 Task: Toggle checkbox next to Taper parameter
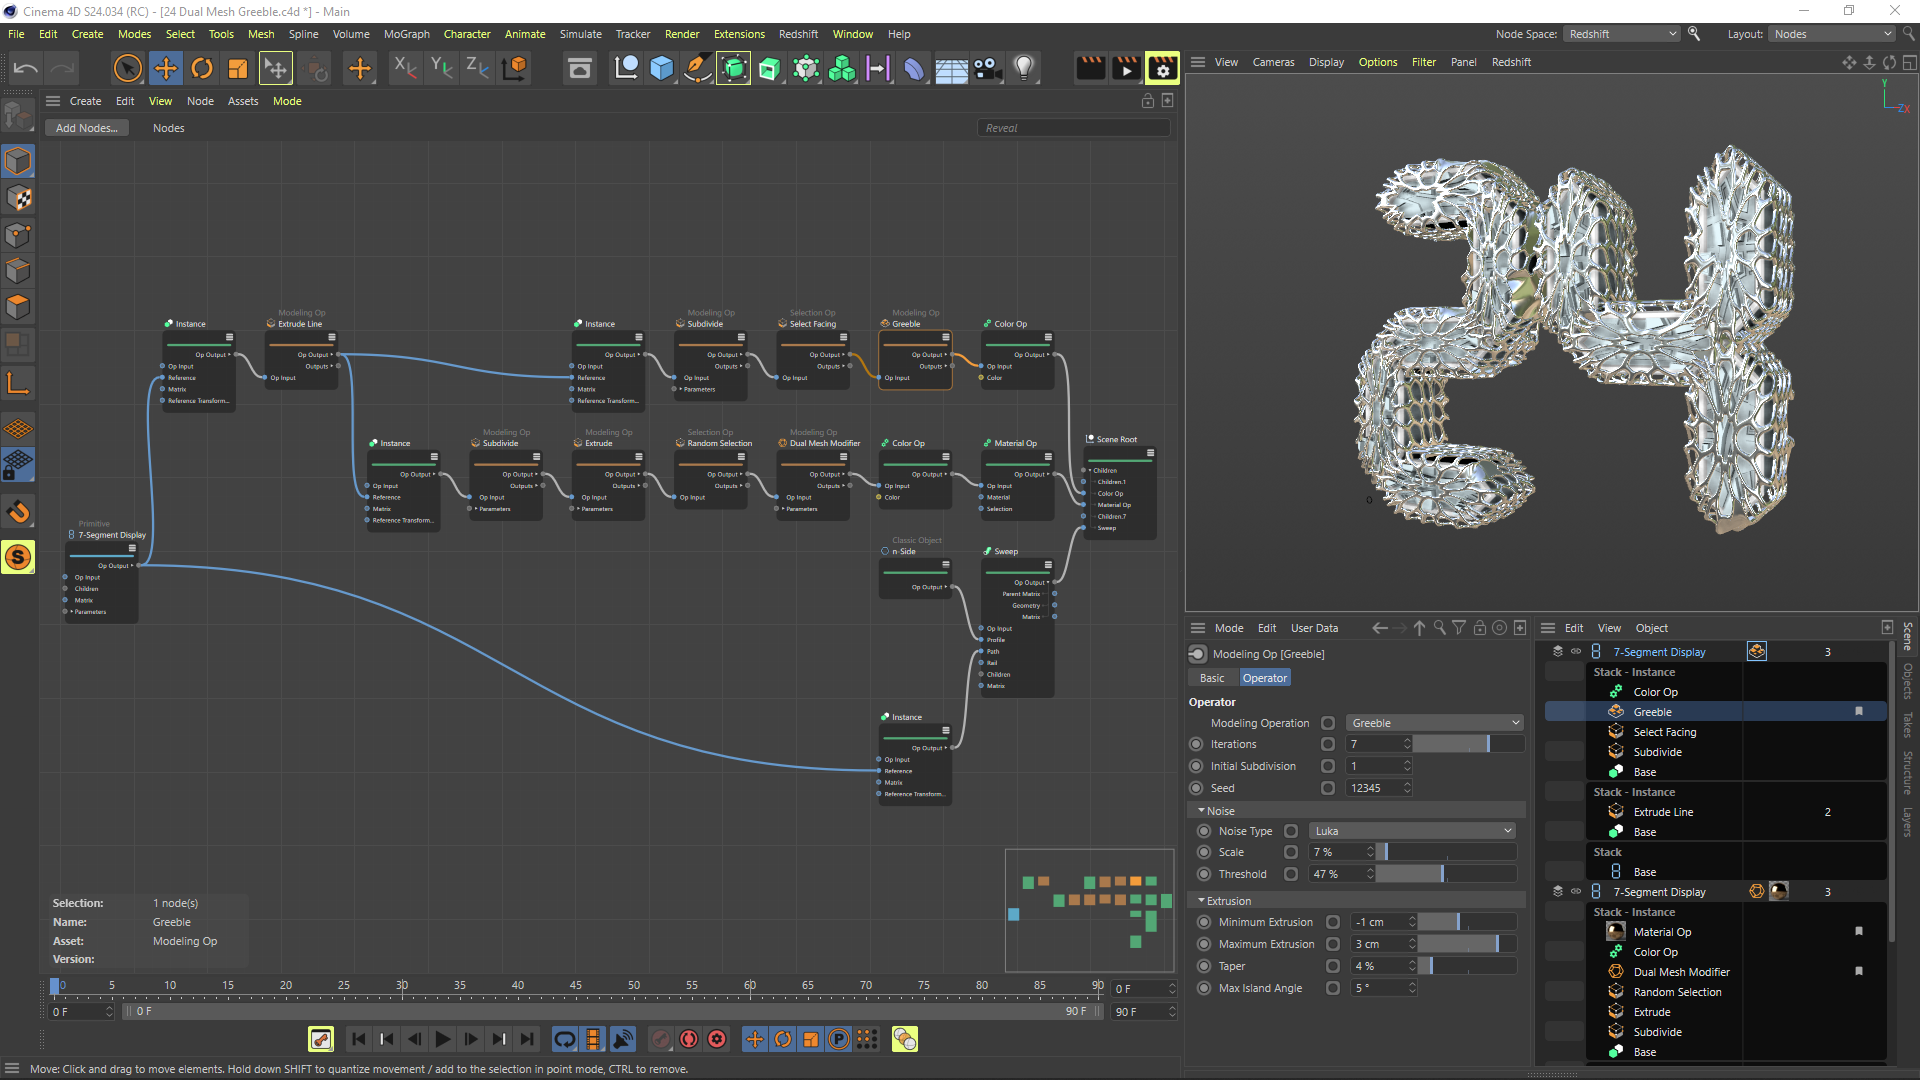[x=1333, y=966]
